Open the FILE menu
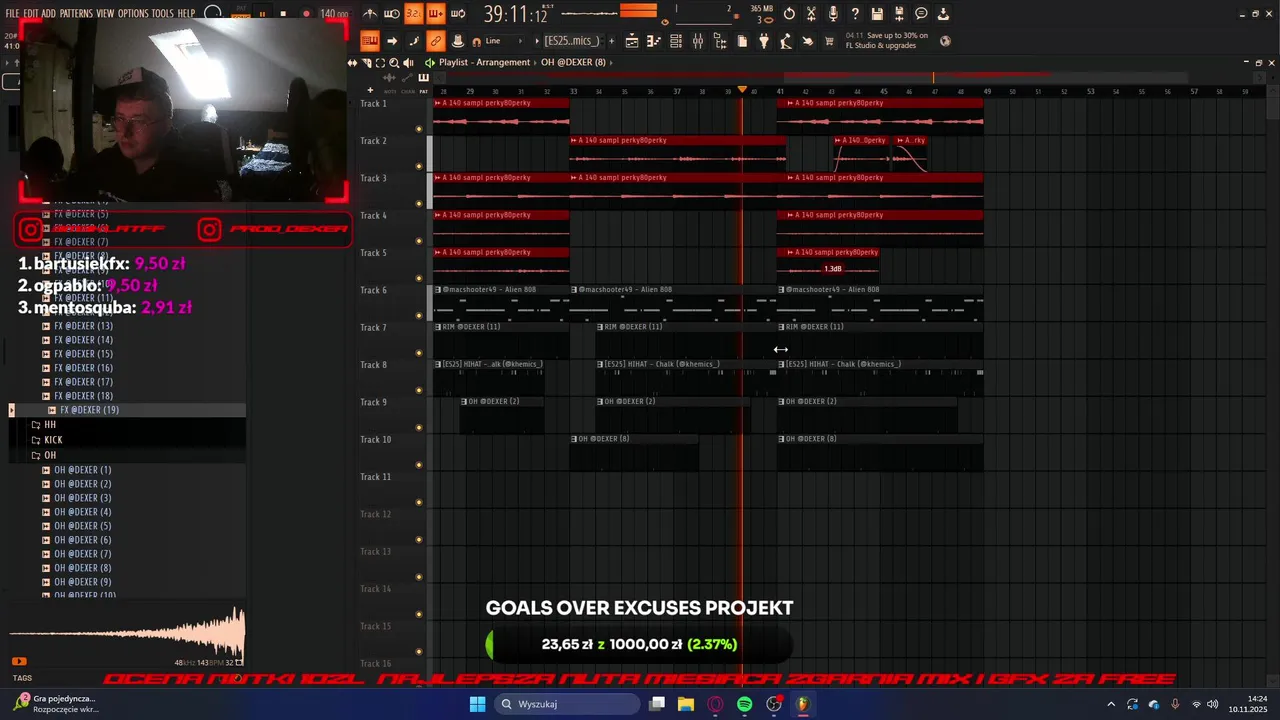 coord(12,14)
